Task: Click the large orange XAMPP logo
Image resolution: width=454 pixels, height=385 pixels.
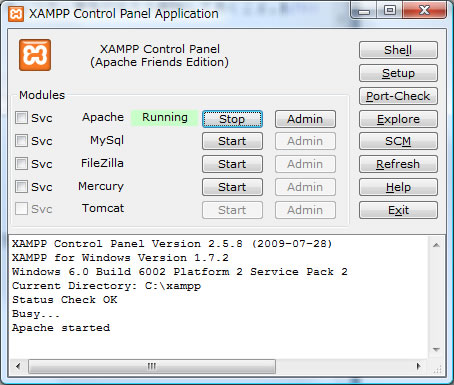Action: (35, 55)
